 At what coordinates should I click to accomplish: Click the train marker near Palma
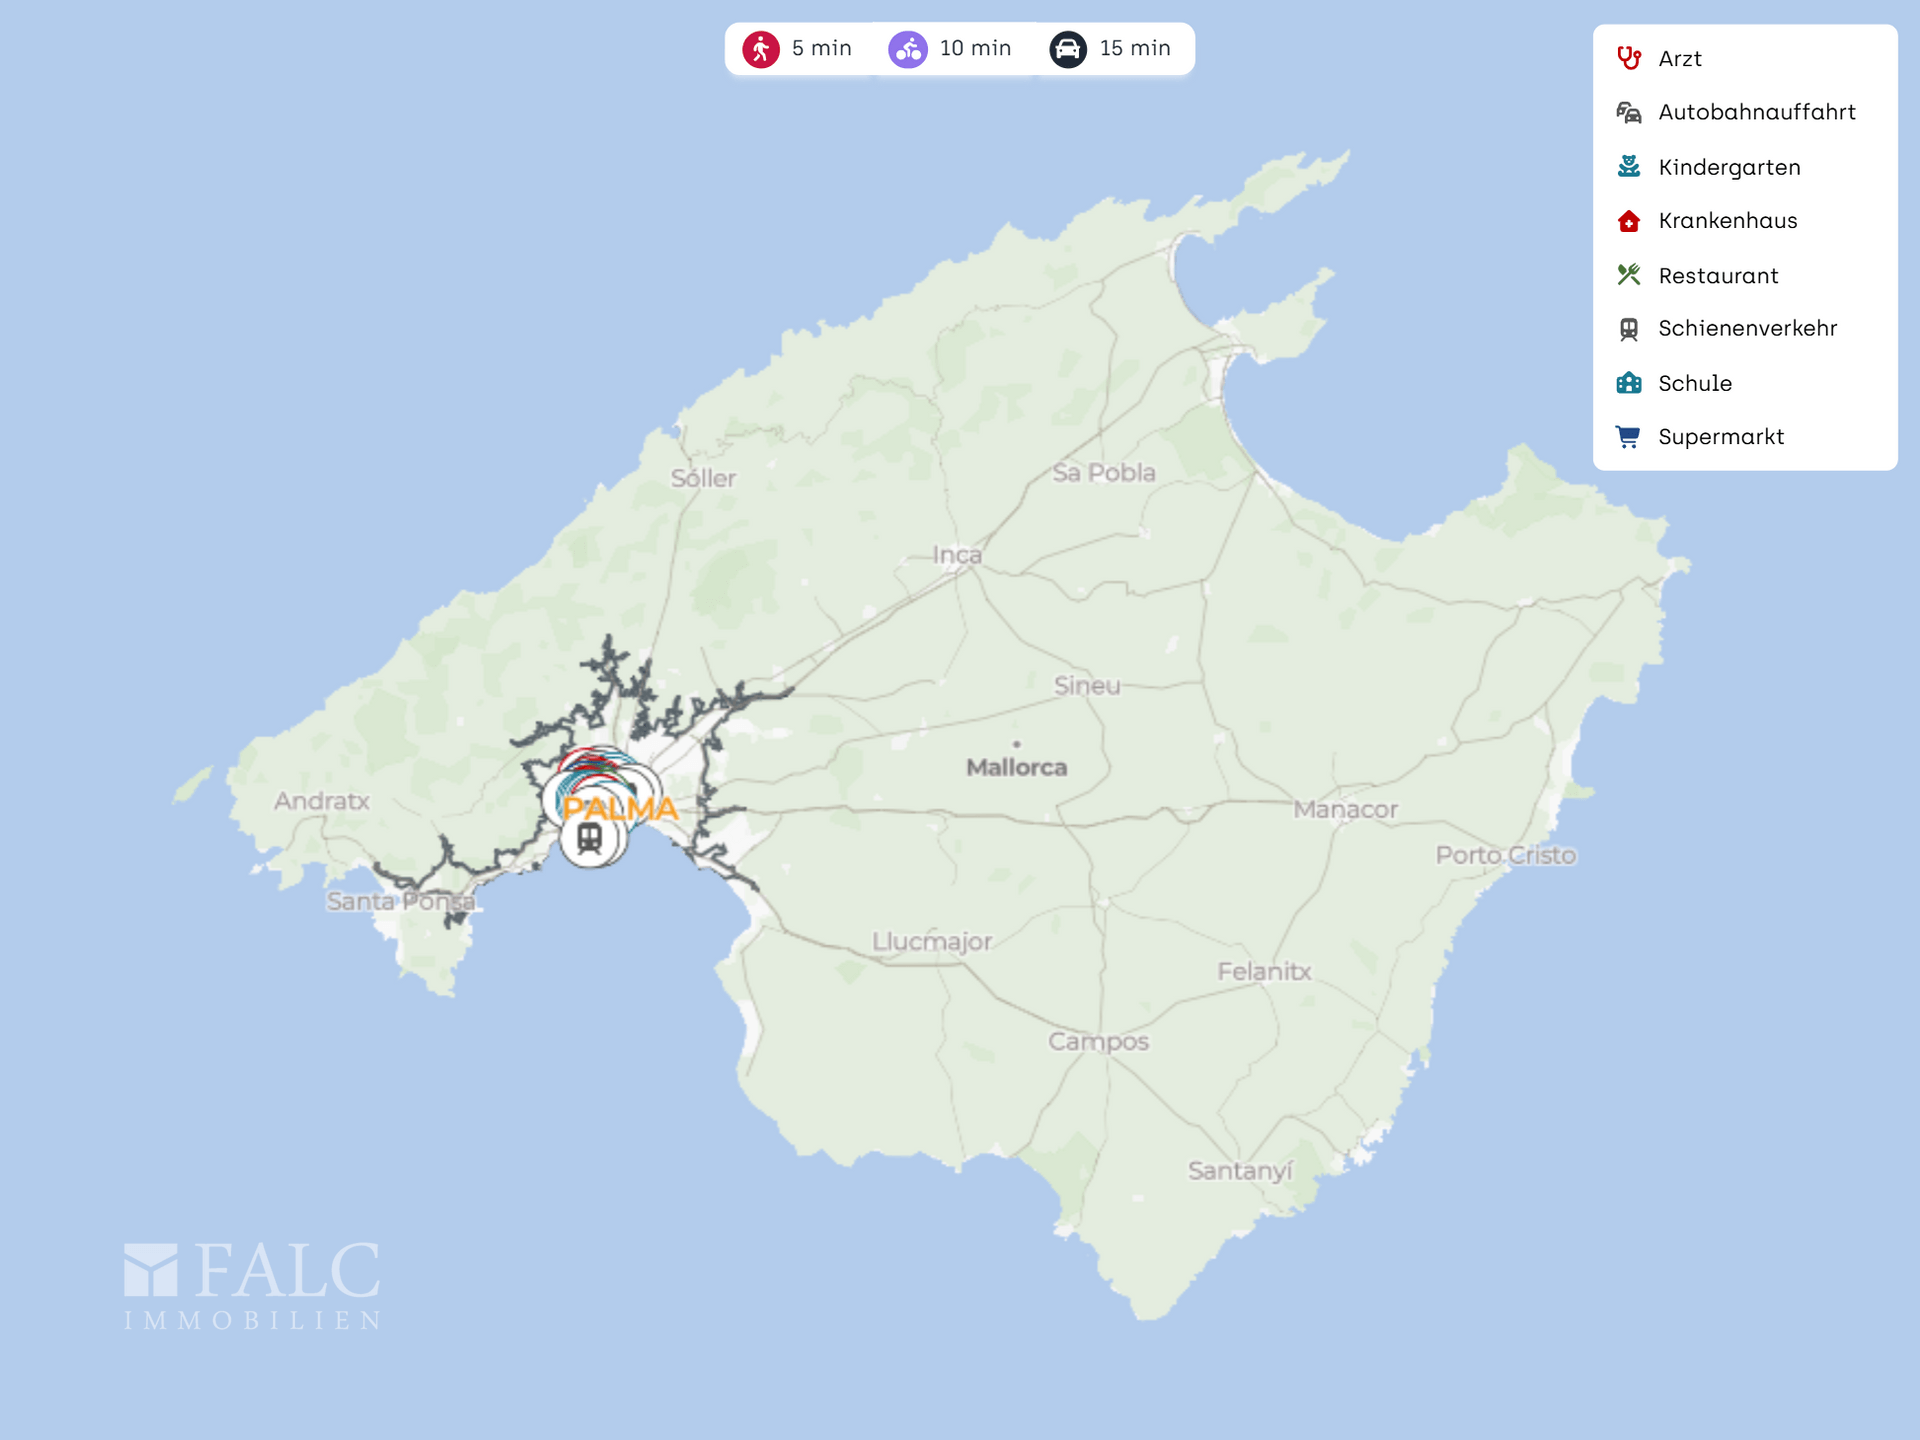tap(590, 838)
